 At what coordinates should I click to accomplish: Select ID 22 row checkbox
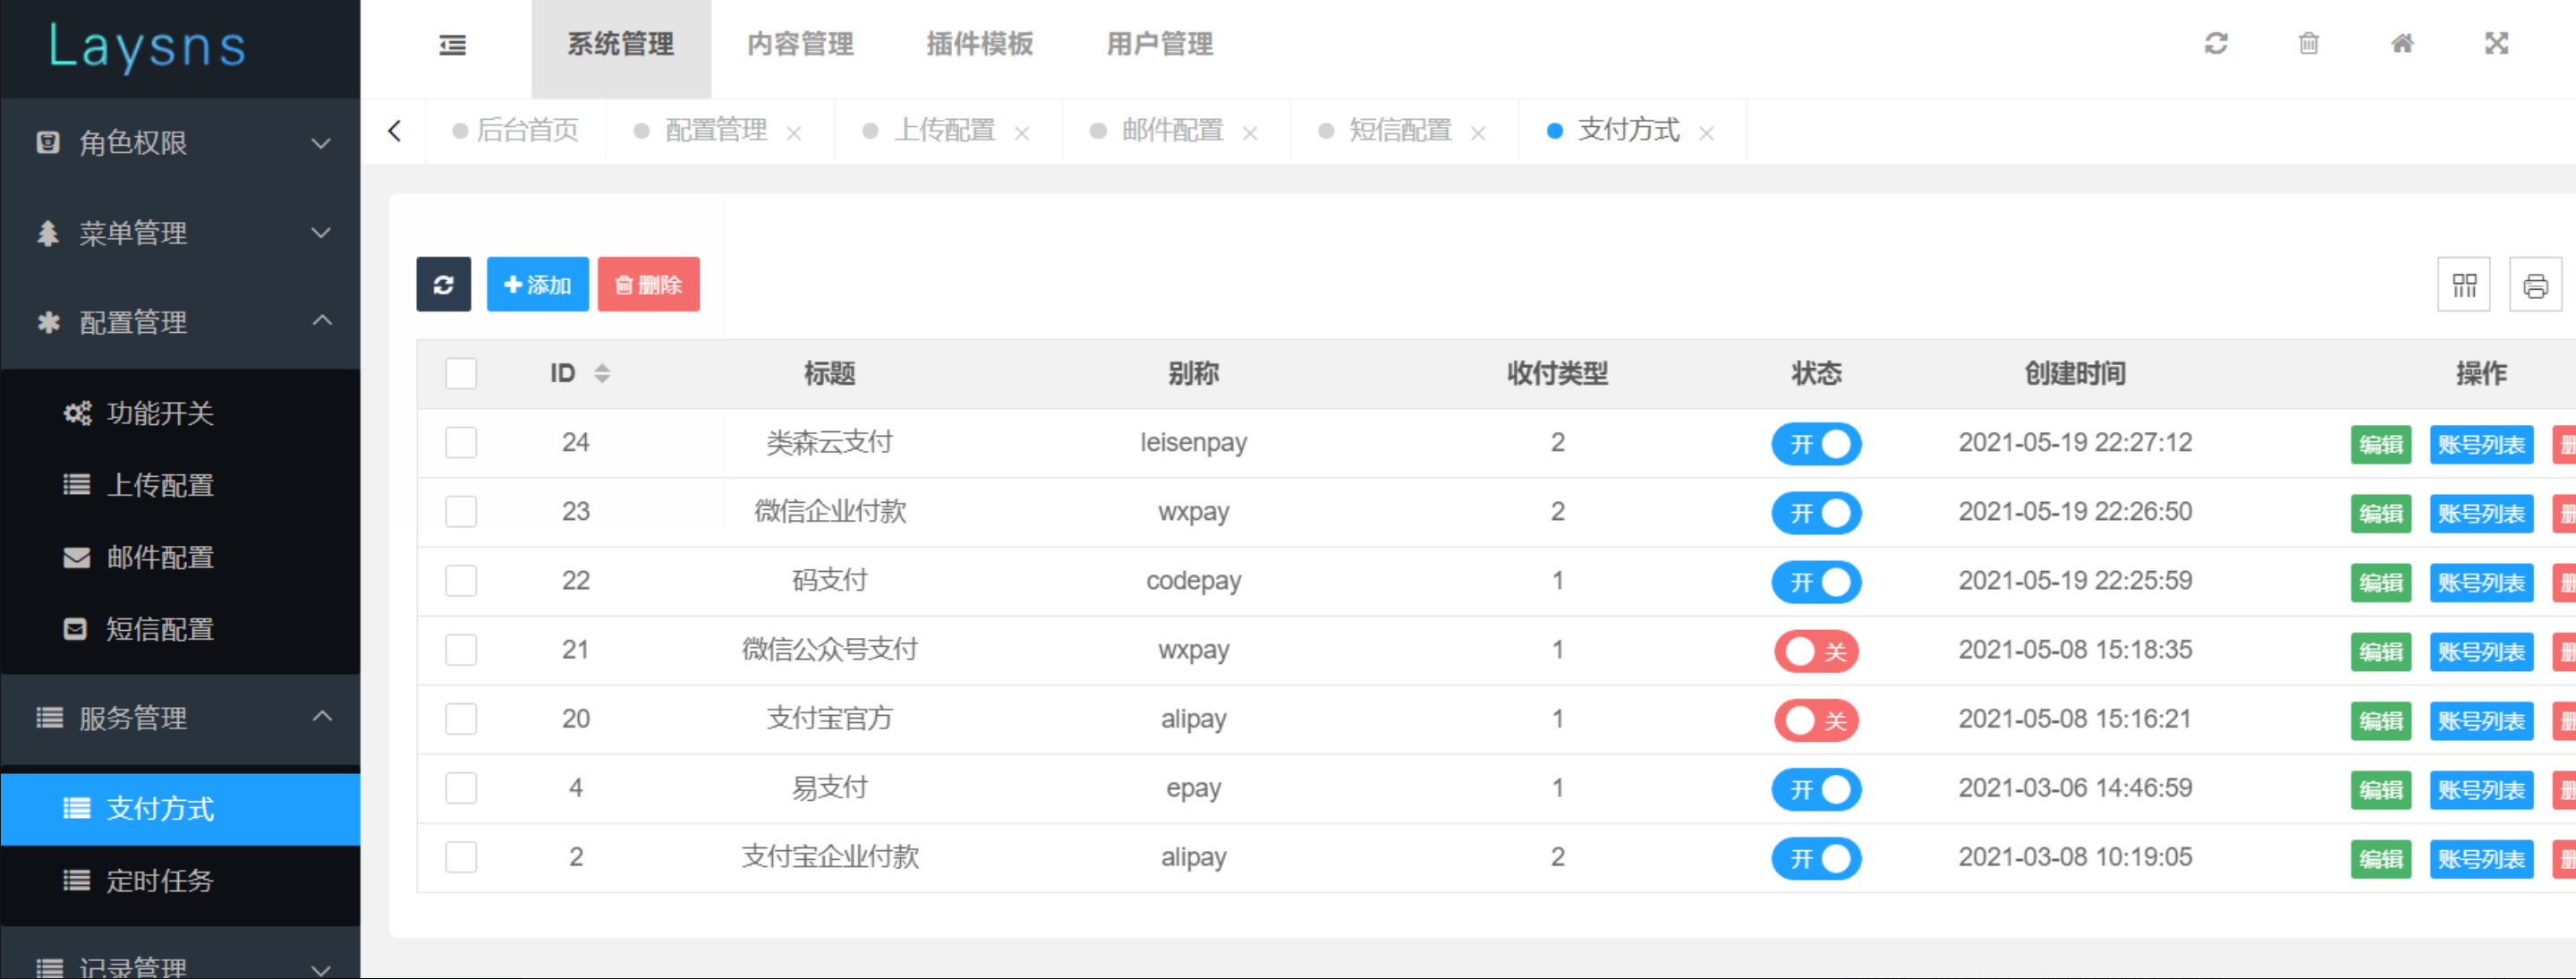(462, 582)
